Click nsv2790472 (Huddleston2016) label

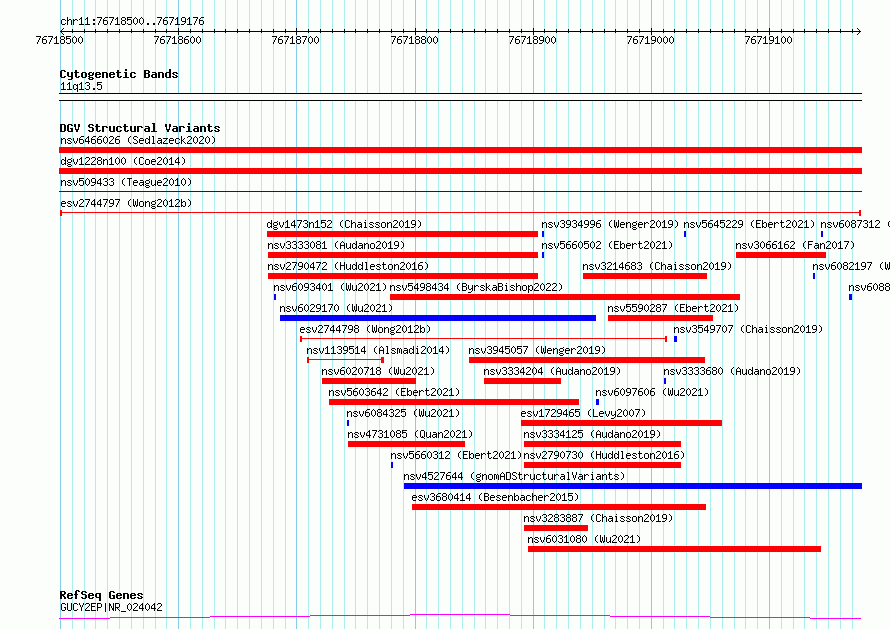[x=348, y=266]
